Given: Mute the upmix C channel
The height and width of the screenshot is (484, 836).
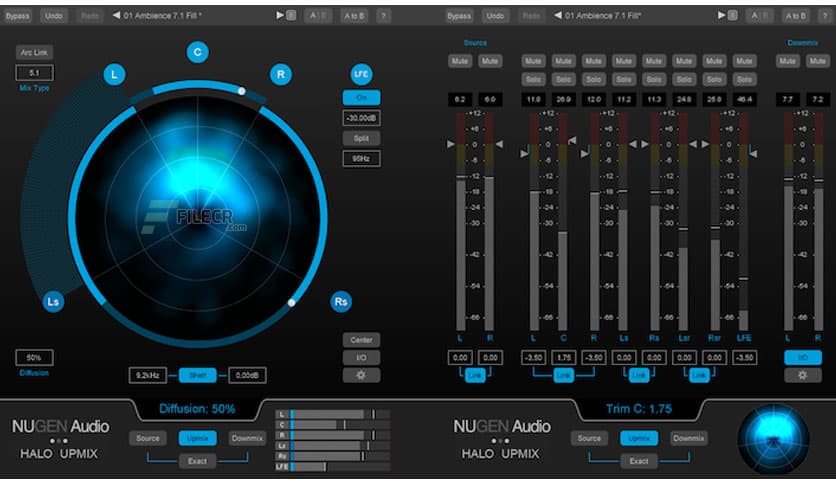Looking at the screenshot, I should tap(563, 61).
